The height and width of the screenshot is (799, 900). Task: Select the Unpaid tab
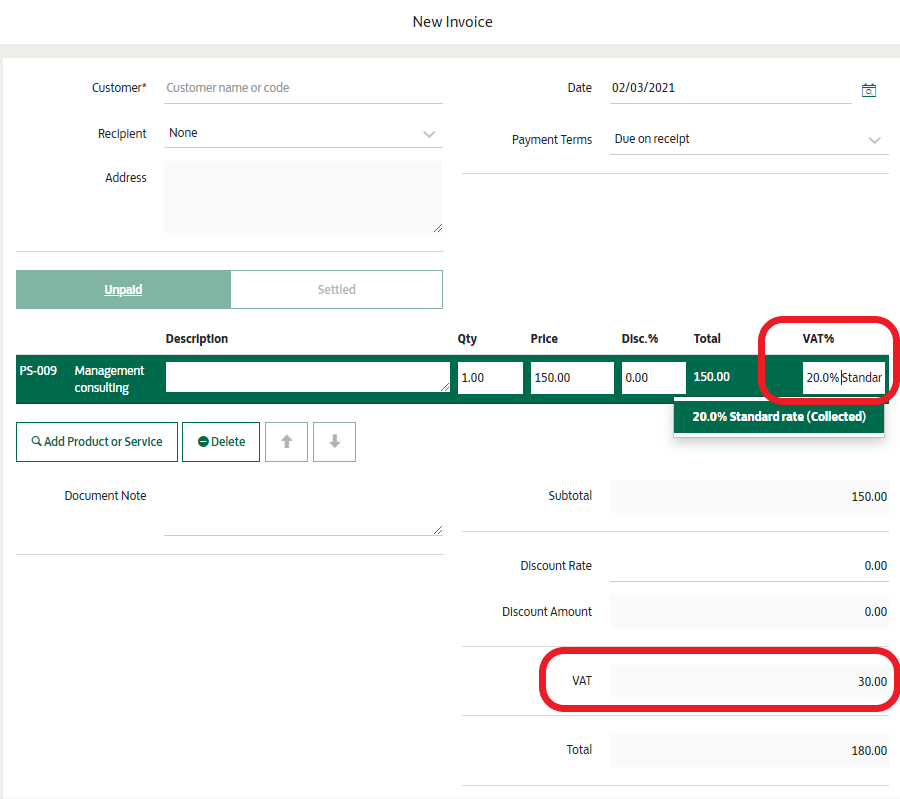pyautogui.click(x=123, y=289)
